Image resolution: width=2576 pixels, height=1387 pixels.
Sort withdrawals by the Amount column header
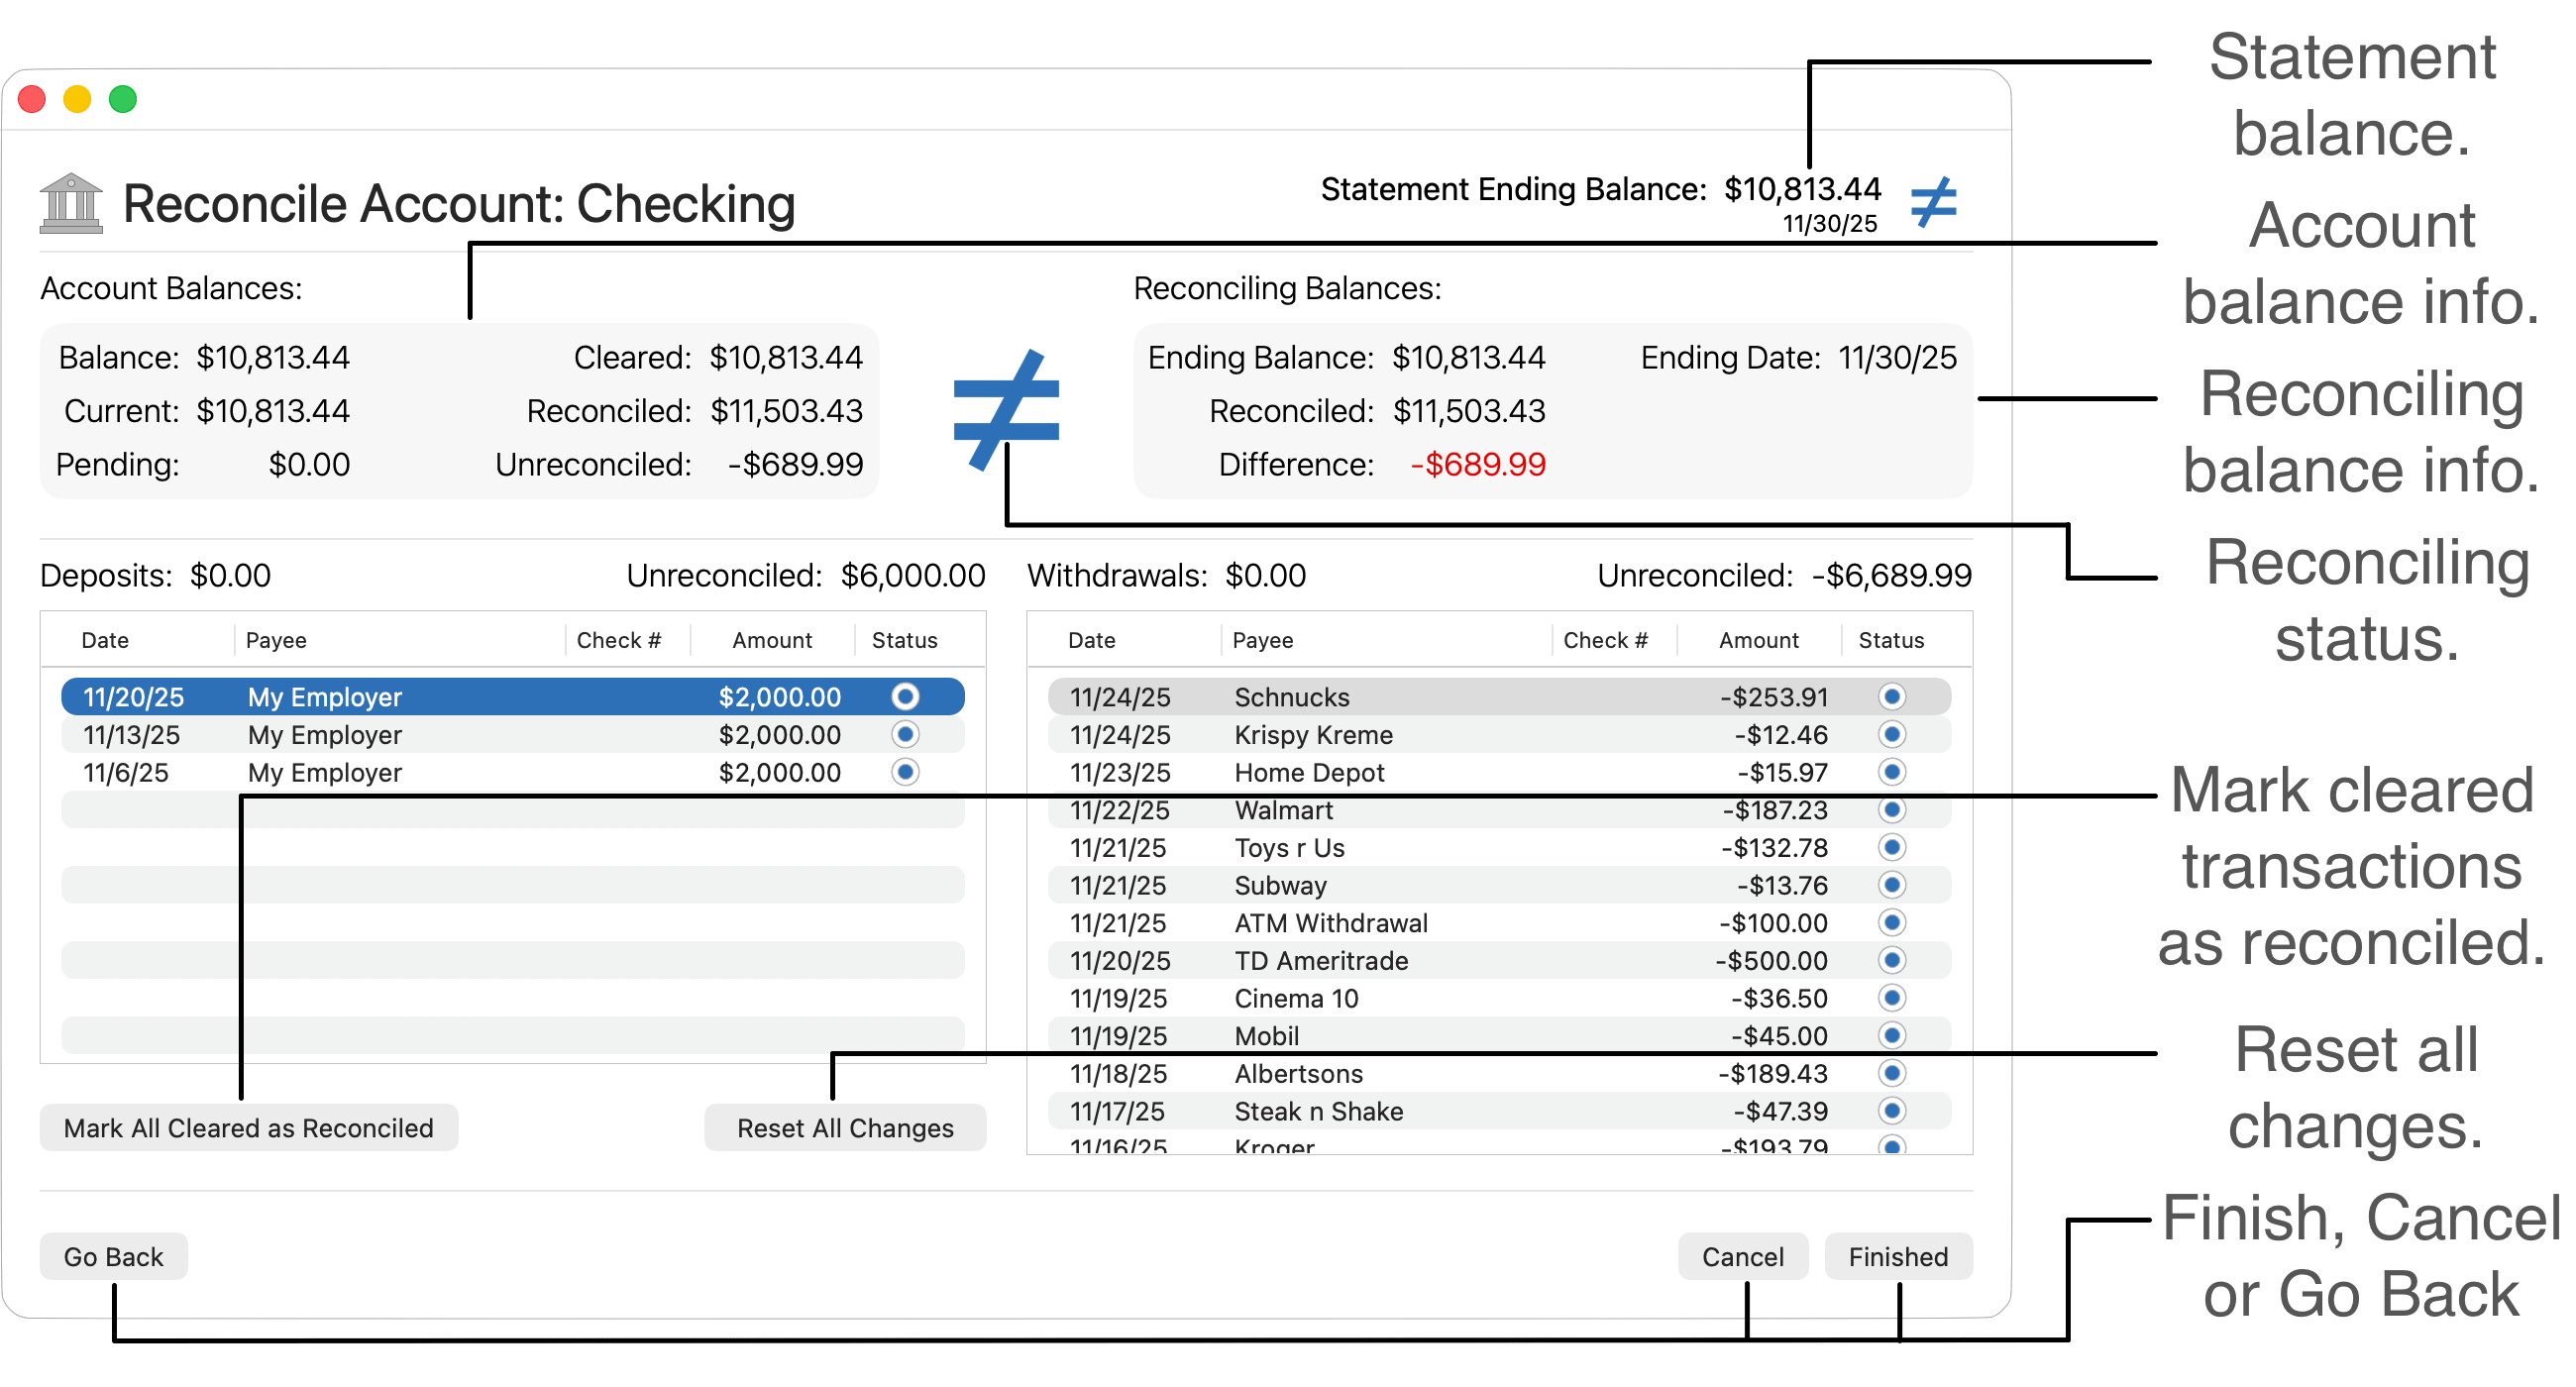(x=1757, y=640)
